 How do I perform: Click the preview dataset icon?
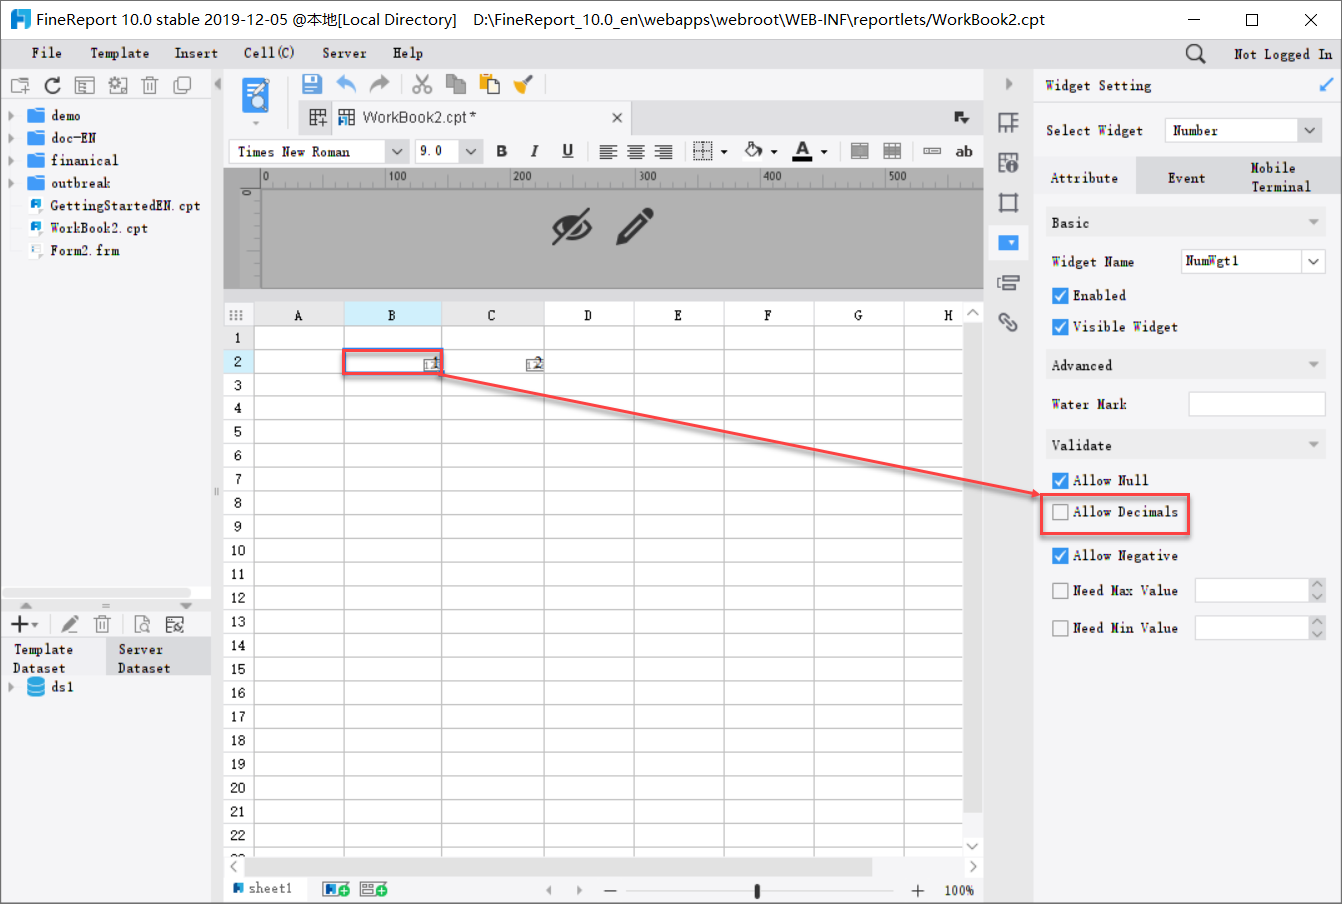[x=142, y=624]
